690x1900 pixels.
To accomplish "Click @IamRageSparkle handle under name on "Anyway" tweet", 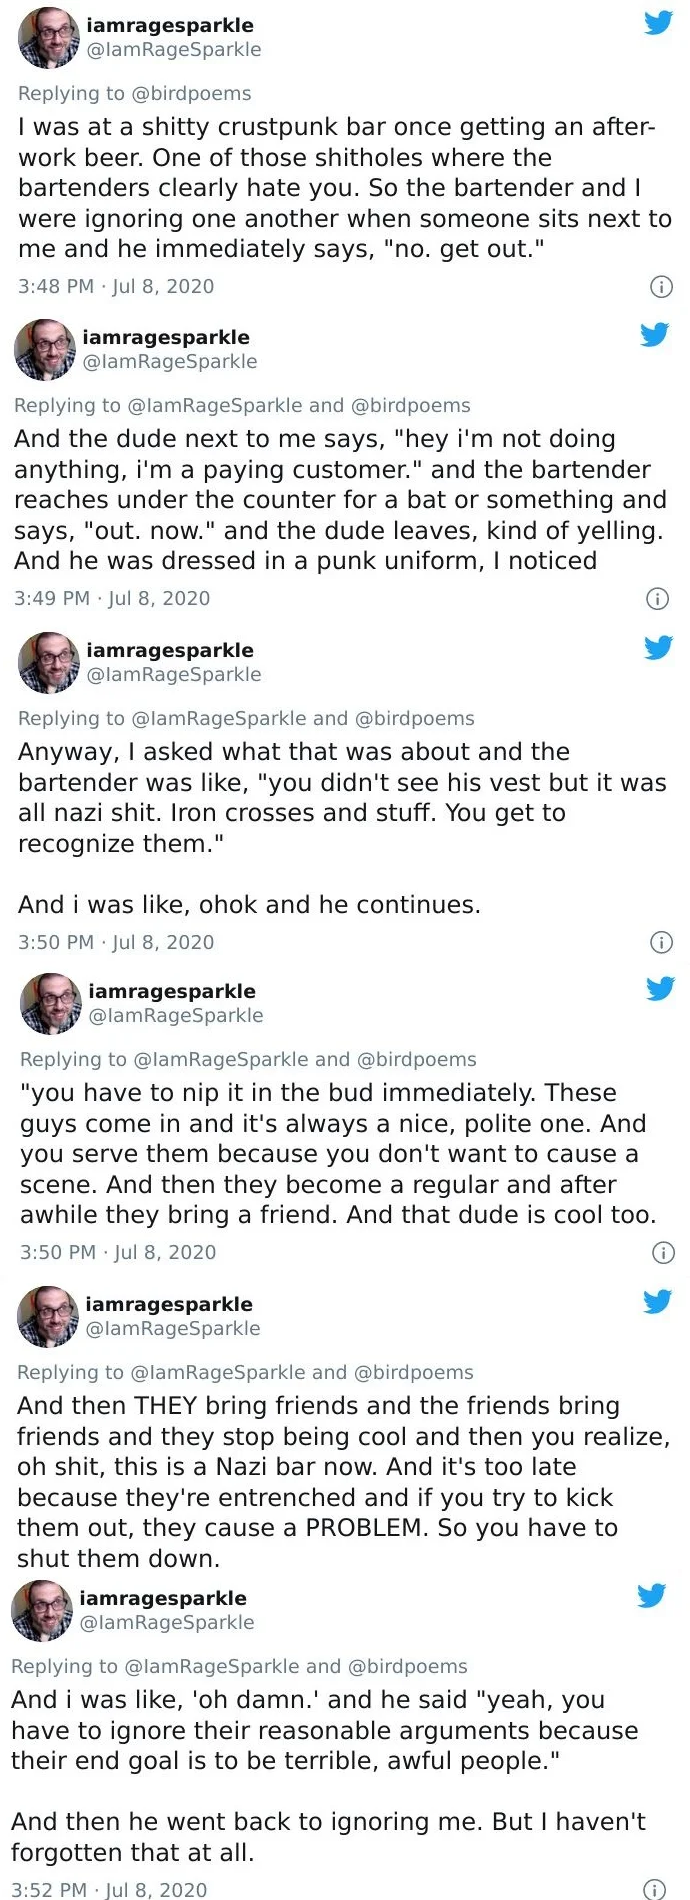I will pos(174,675).
